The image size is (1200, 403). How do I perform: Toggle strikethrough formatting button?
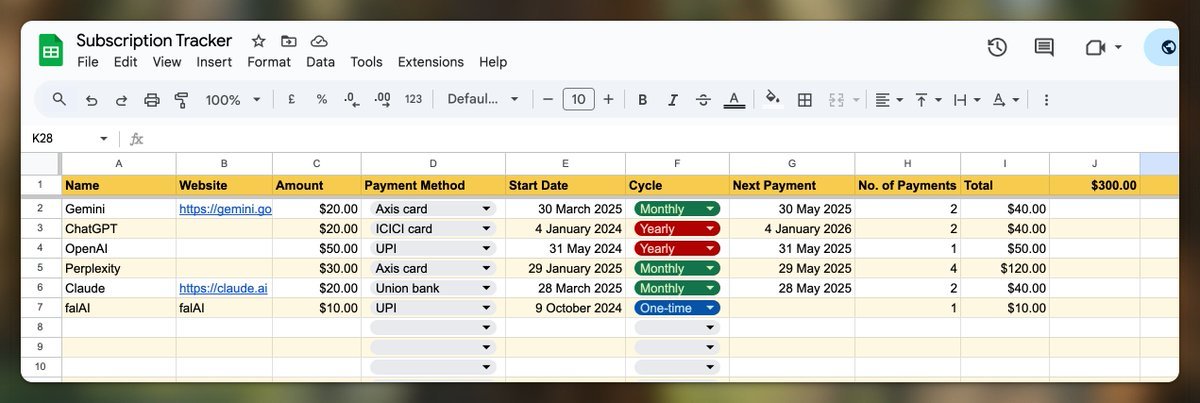[x=703, y=100]
